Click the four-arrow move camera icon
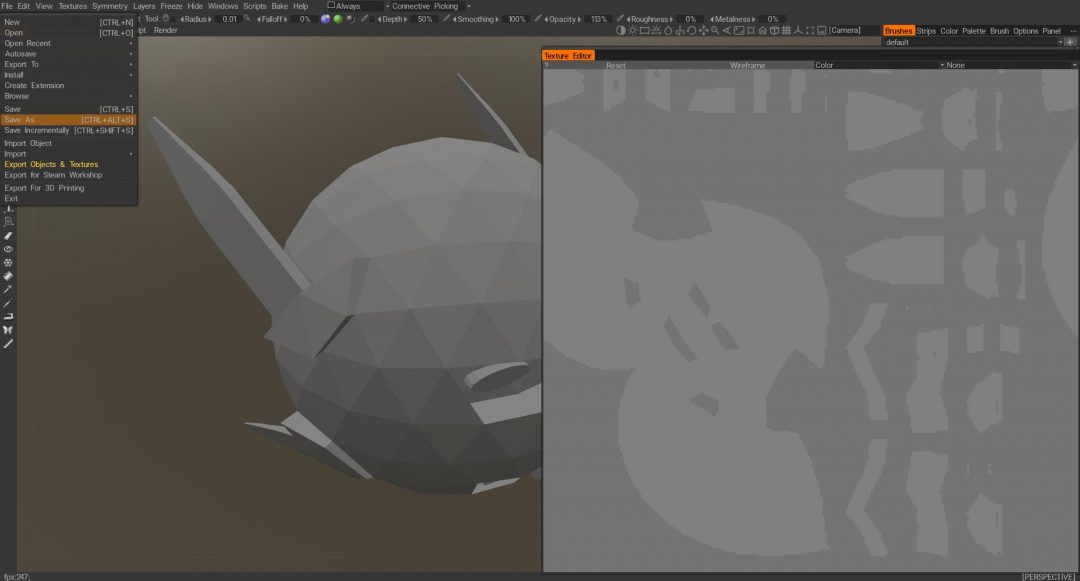The width and height of the screenshot is (1080, 581). pyautogui.click(x=703, y=30)
